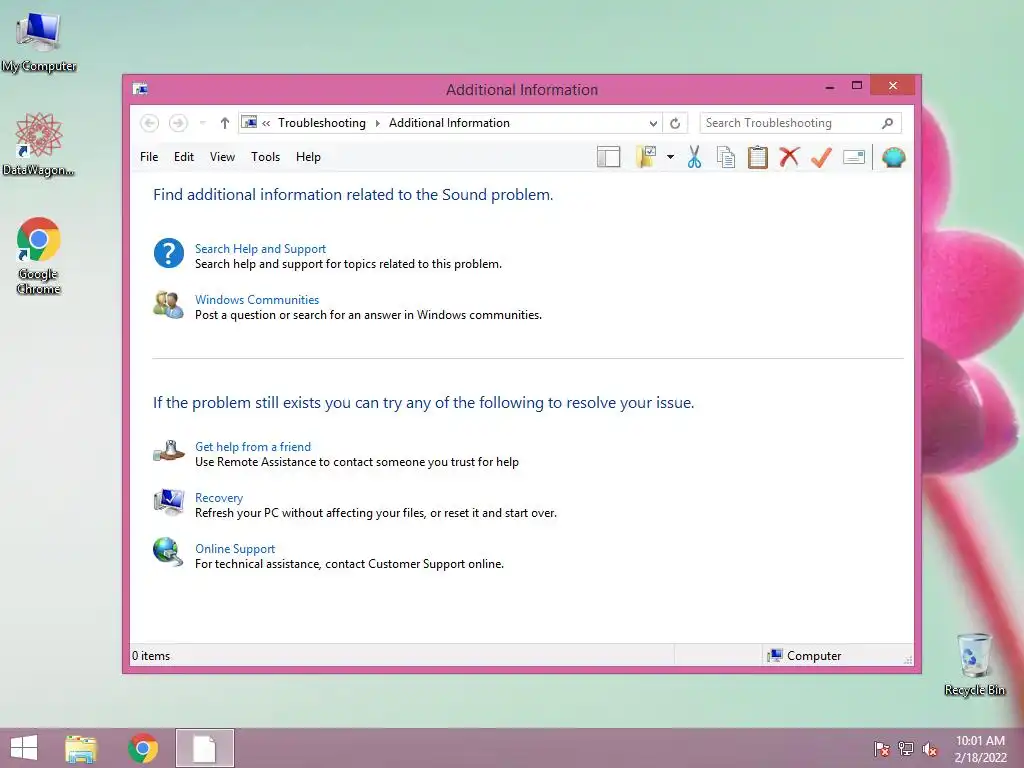Open the Online Support link
Viewport: 1024px width, 768px height.
point(235,549)
